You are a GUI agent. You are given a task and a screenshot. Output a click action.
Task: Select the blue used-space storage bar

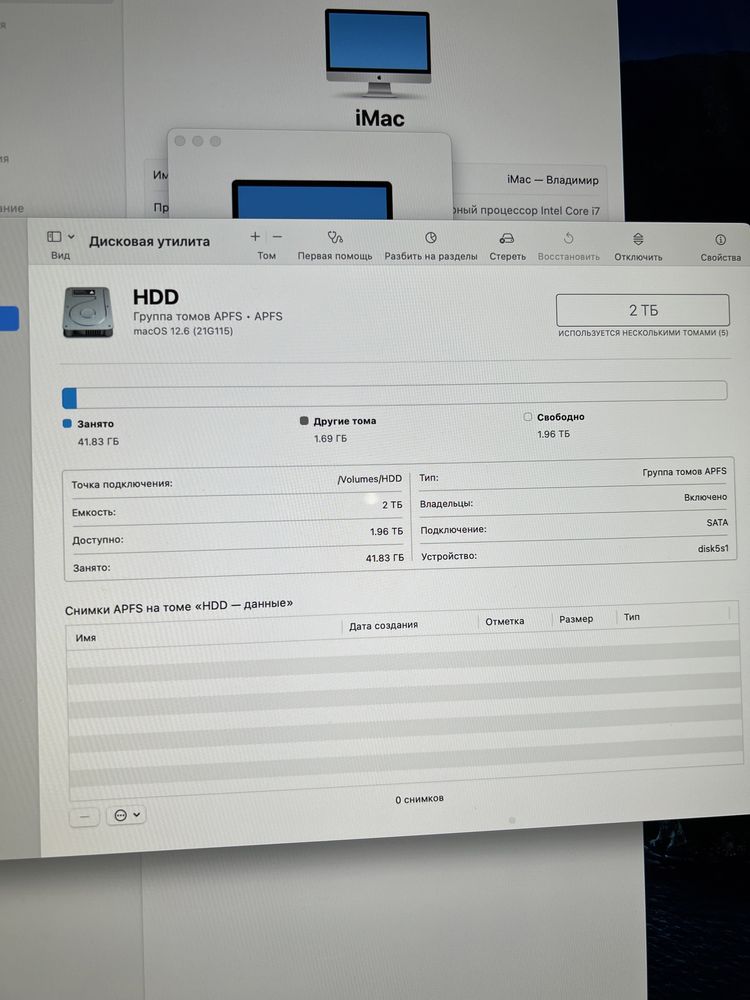tap(70, 398)
